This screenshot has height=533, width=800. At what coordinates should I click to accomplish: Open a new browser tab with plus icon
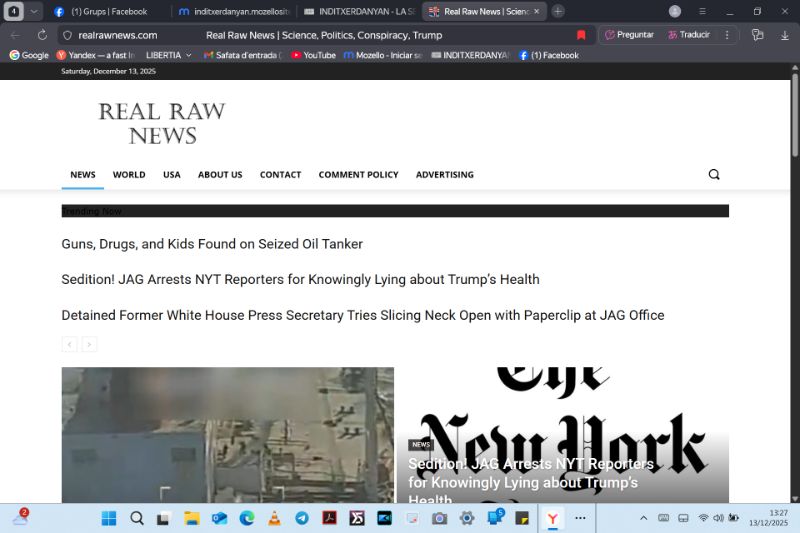tap(558, 11)
